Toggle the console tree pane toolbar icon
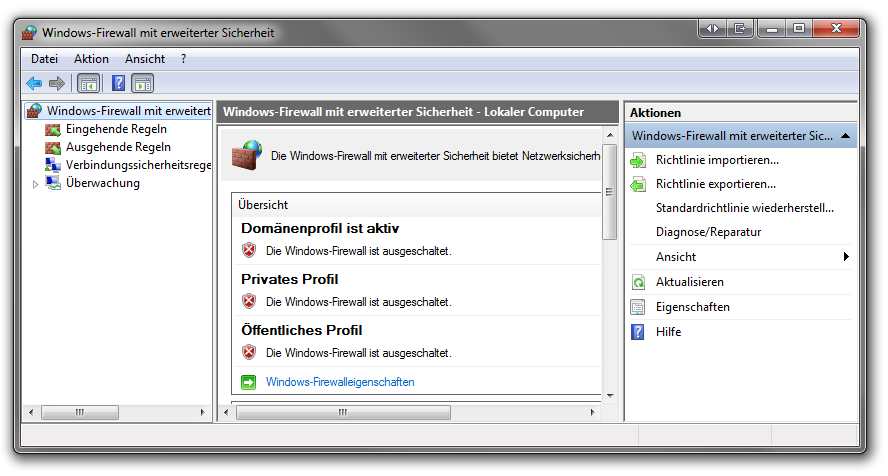This screenshot has height=476, width=888. point(88,83)
